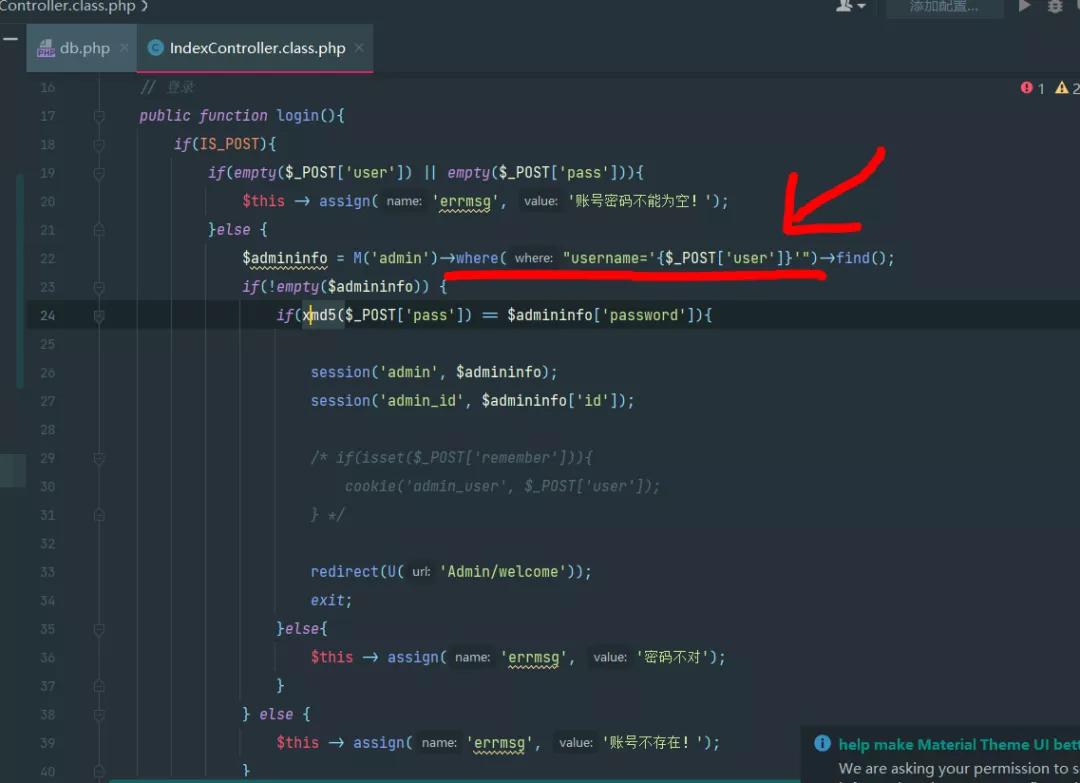Close the IndexController.class.php tab
1080x783 pixels.
coord(359,47)
